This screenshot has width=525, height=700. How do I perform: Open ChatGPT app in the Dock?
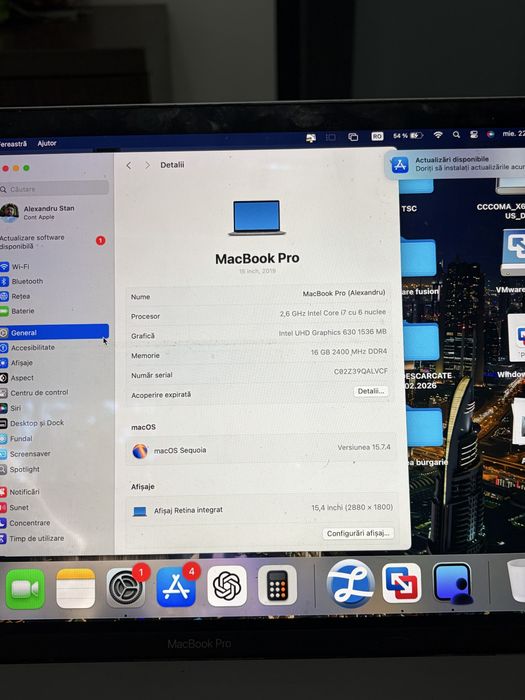[227, 586]
